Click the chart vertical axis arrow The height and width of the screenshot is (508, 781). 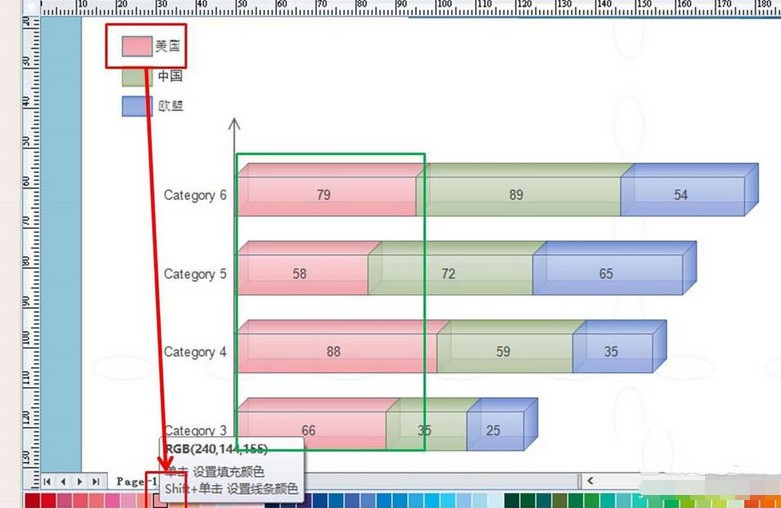click(234, 125)
